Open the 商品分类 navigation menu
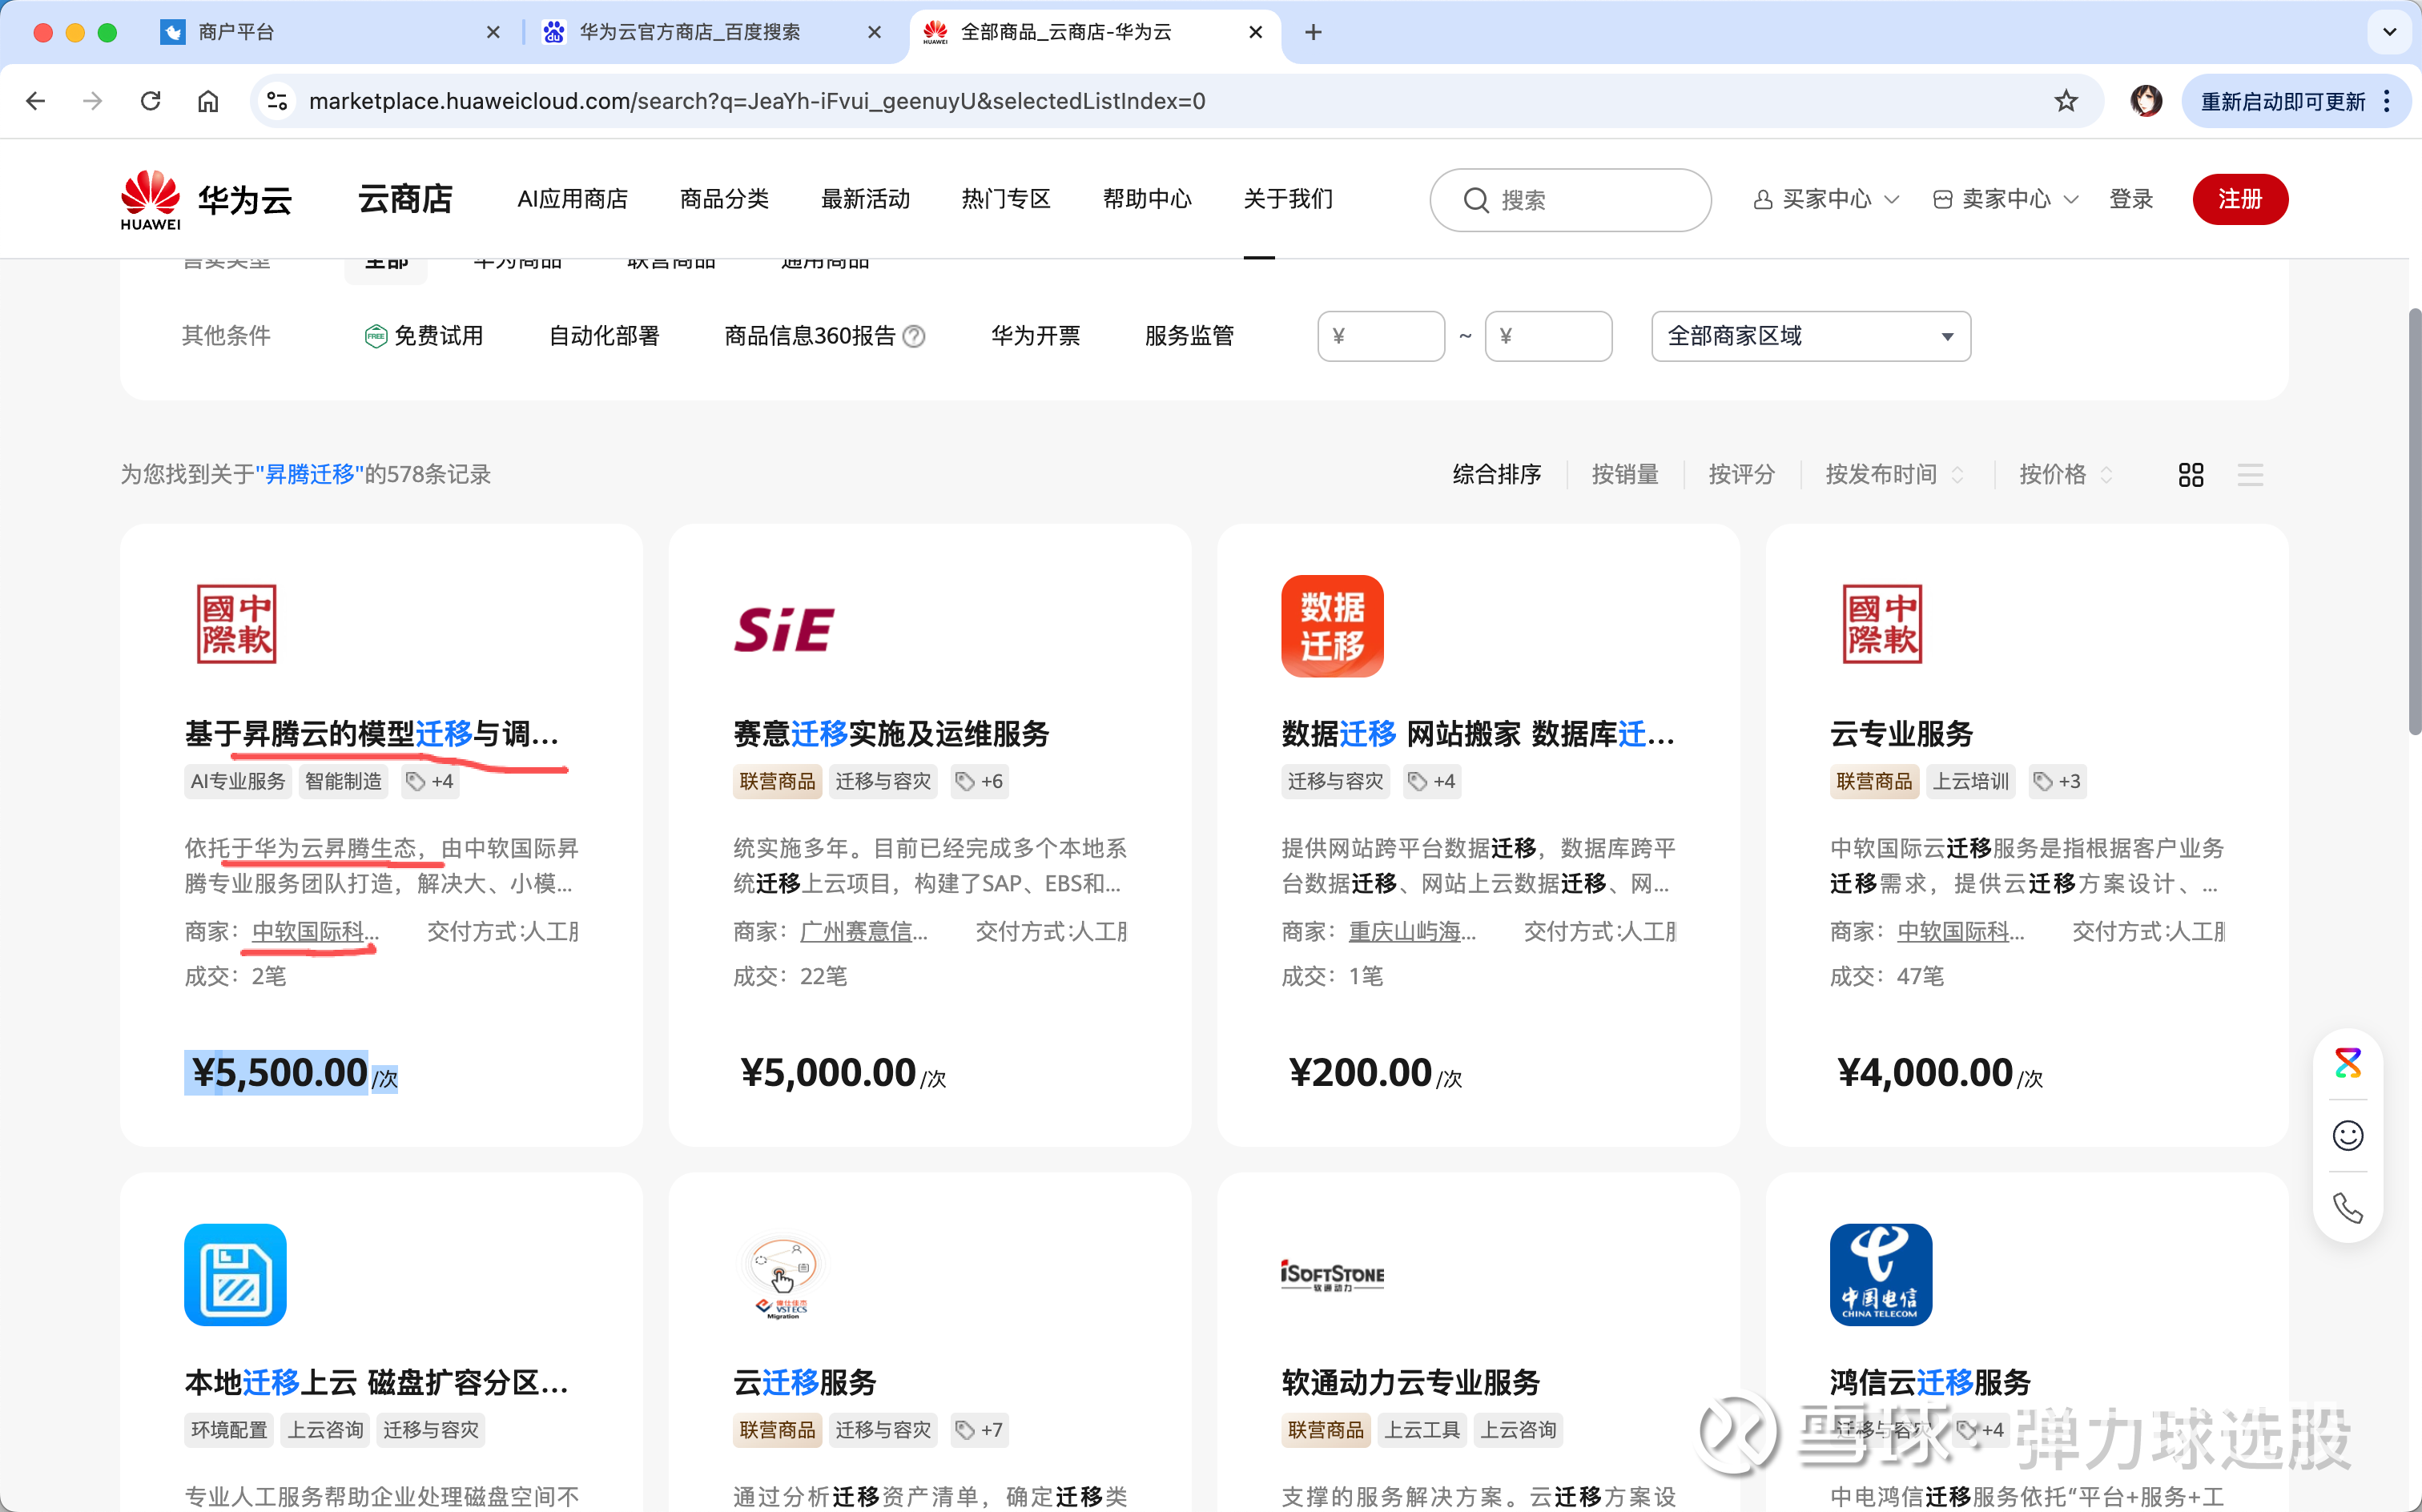This screenshot has height=1512, width=2422. click(724, 199)
